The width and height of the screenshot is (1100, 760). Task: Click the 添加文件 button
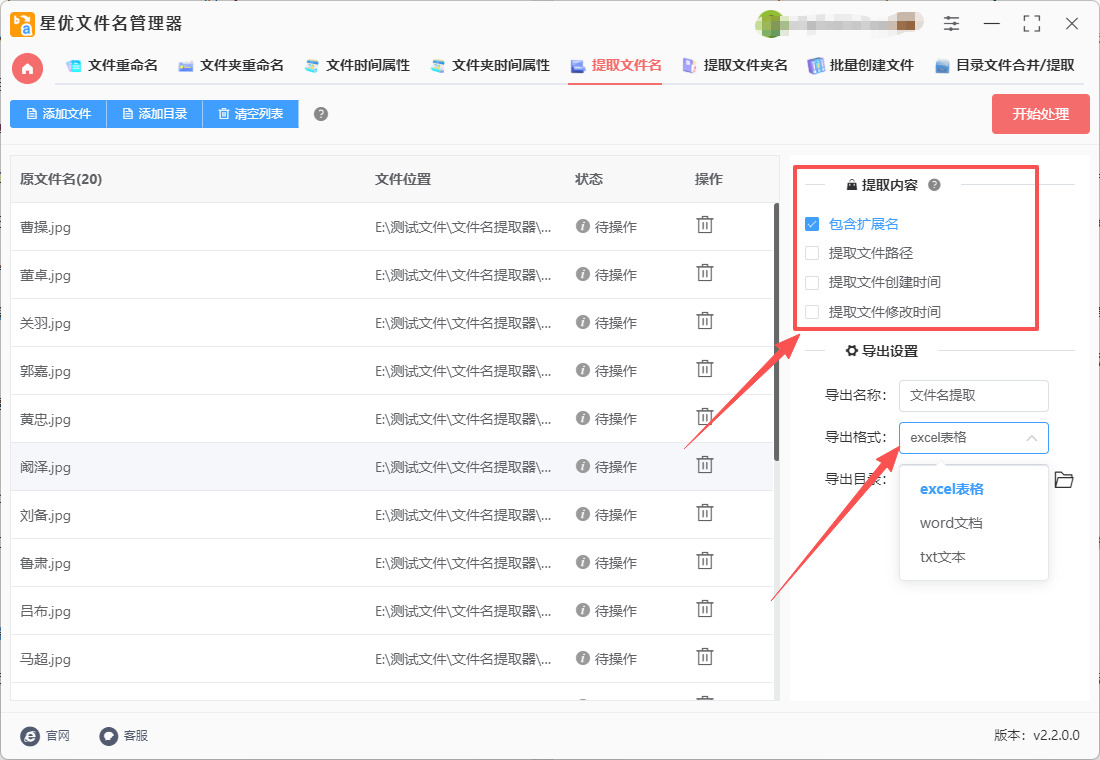(58, 114)
